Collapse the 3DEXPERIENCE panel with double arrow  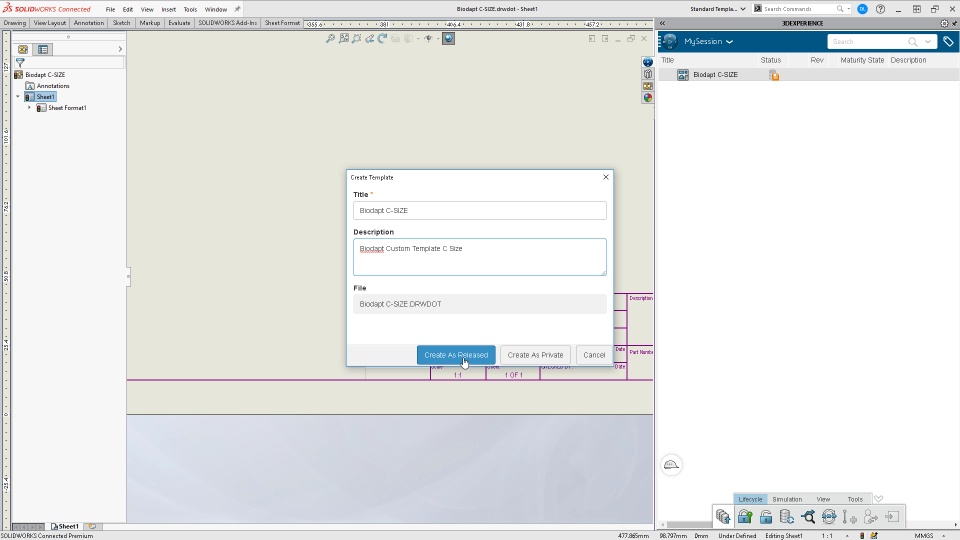[662, 23]
